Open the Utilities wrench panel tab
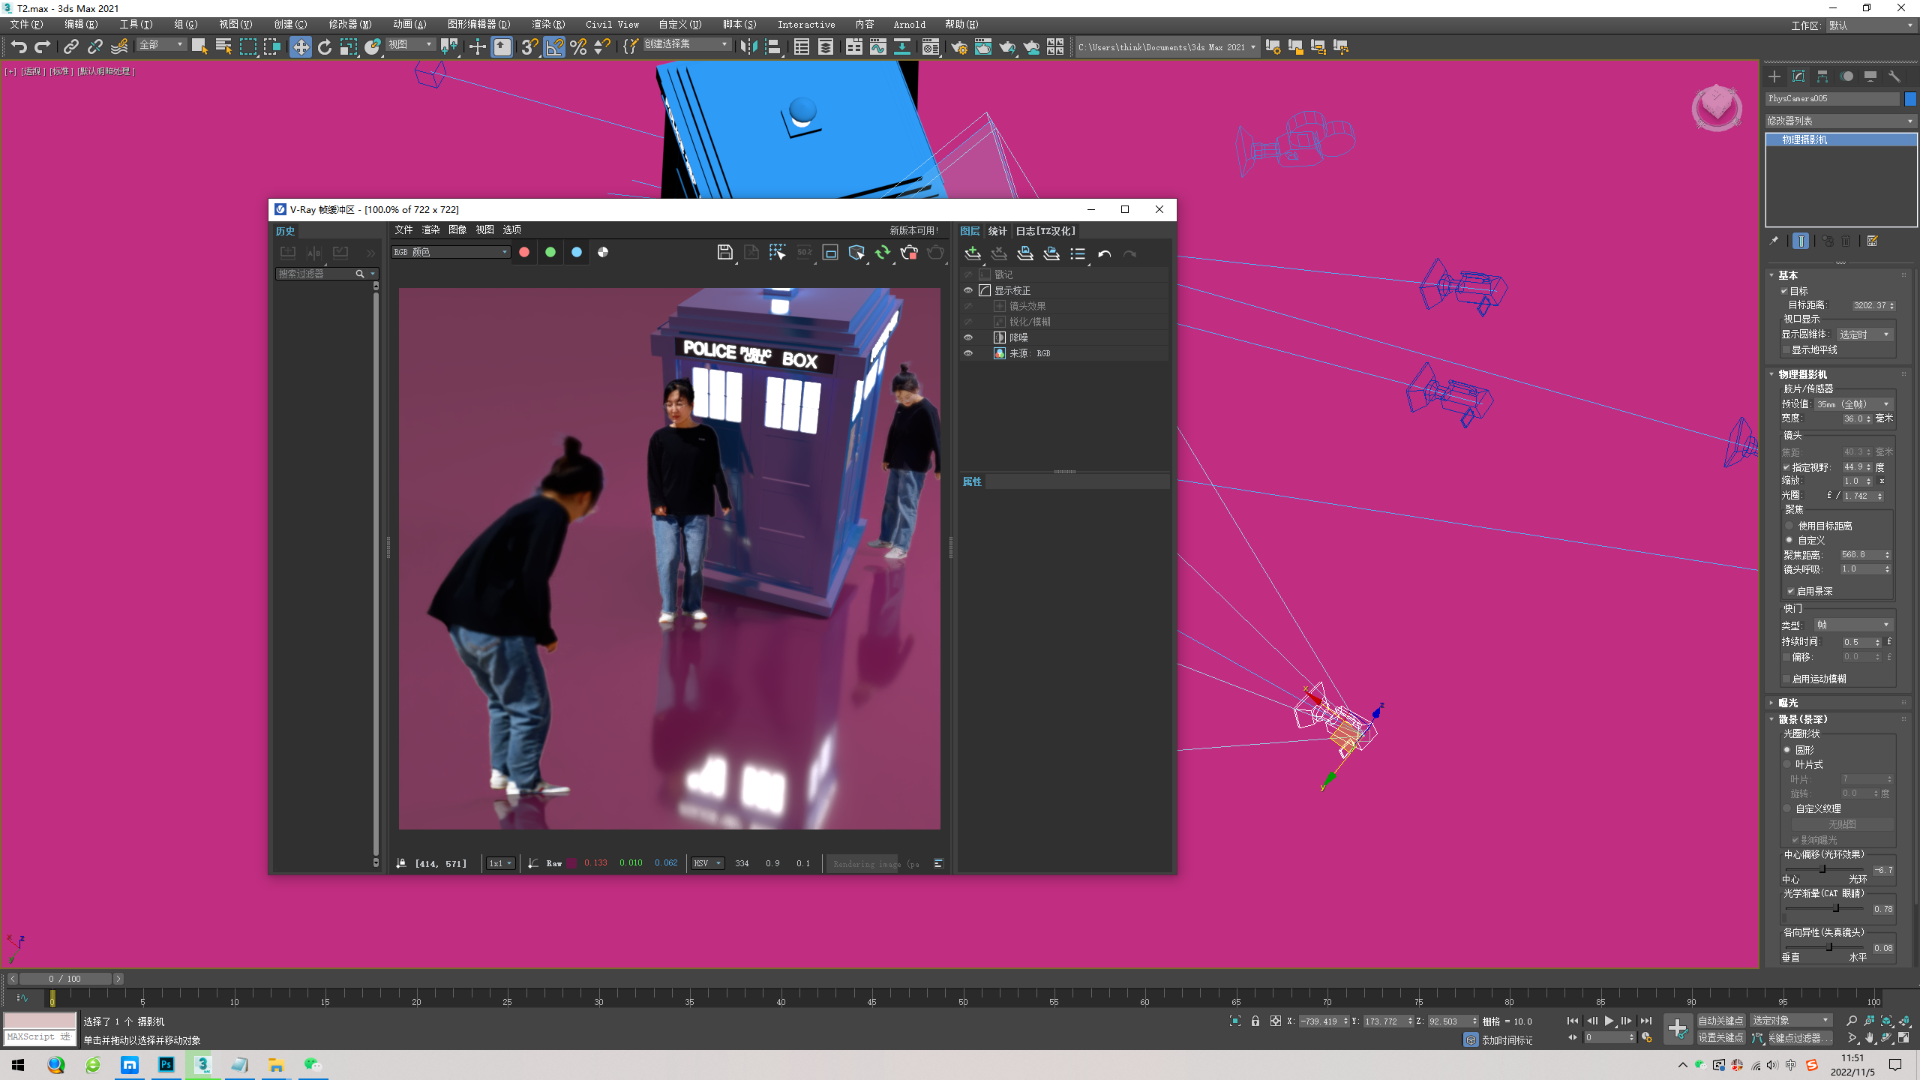Image resolution: width=1920 pixels, height=1080 pixels. point(1894,76)
